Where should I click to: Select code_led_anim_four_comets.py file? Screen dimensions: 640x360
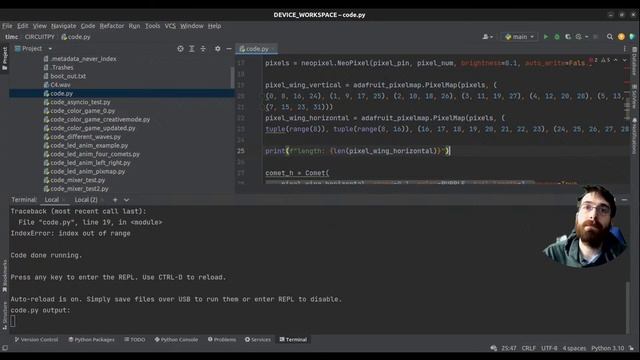(95, 154)
